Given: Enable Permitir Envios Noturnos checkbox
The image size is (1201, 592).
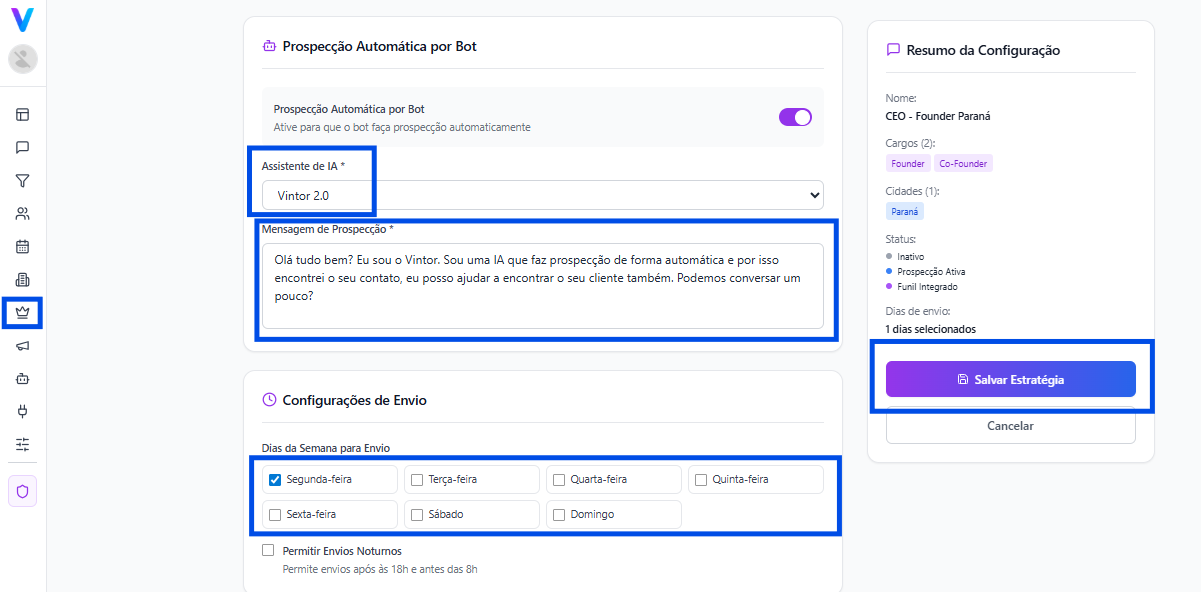Looking at the screenshot, I should coord(268,550).
